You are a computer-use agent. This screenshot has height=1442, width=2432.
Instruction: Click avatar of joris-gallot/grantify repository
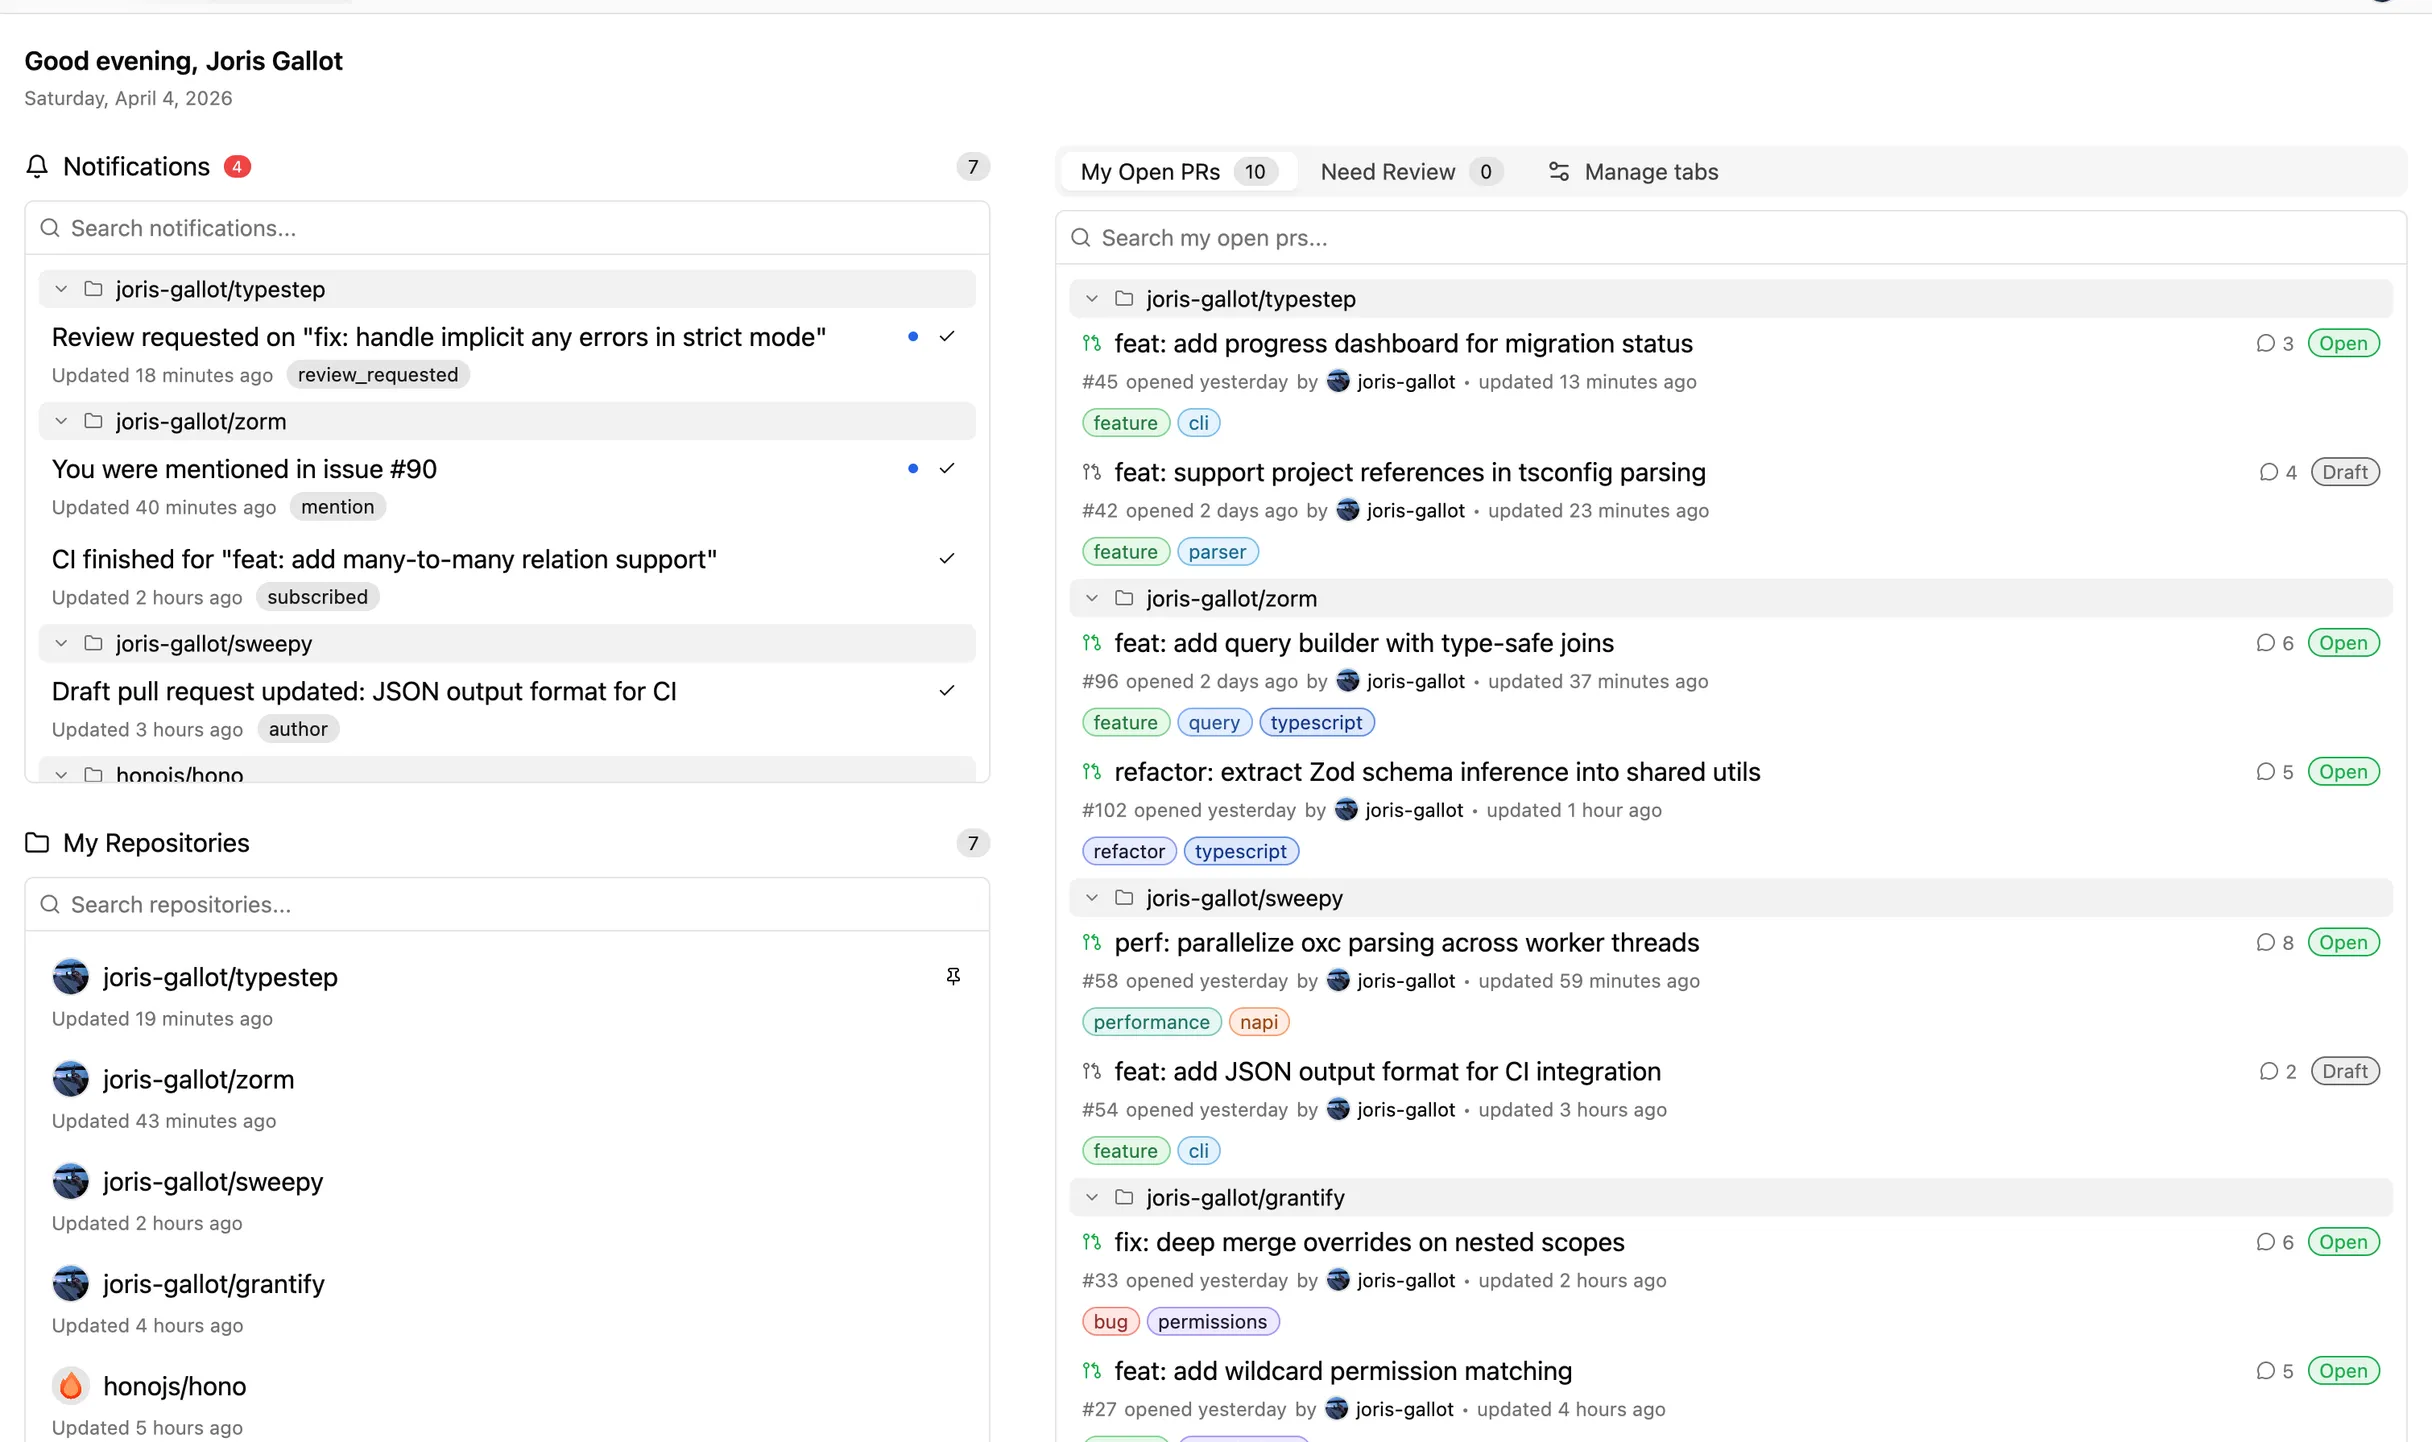[71, 1284]
